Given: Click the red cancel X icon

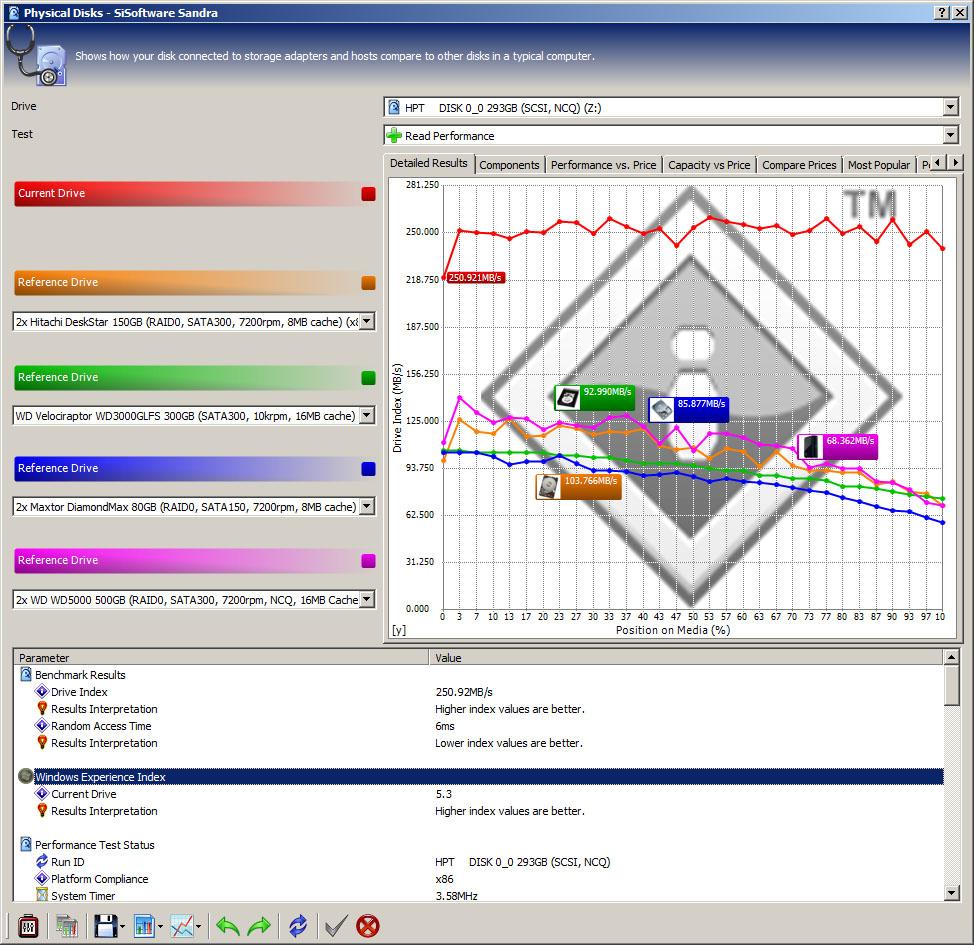Looking at the screenshot, I should coord(368,926).
